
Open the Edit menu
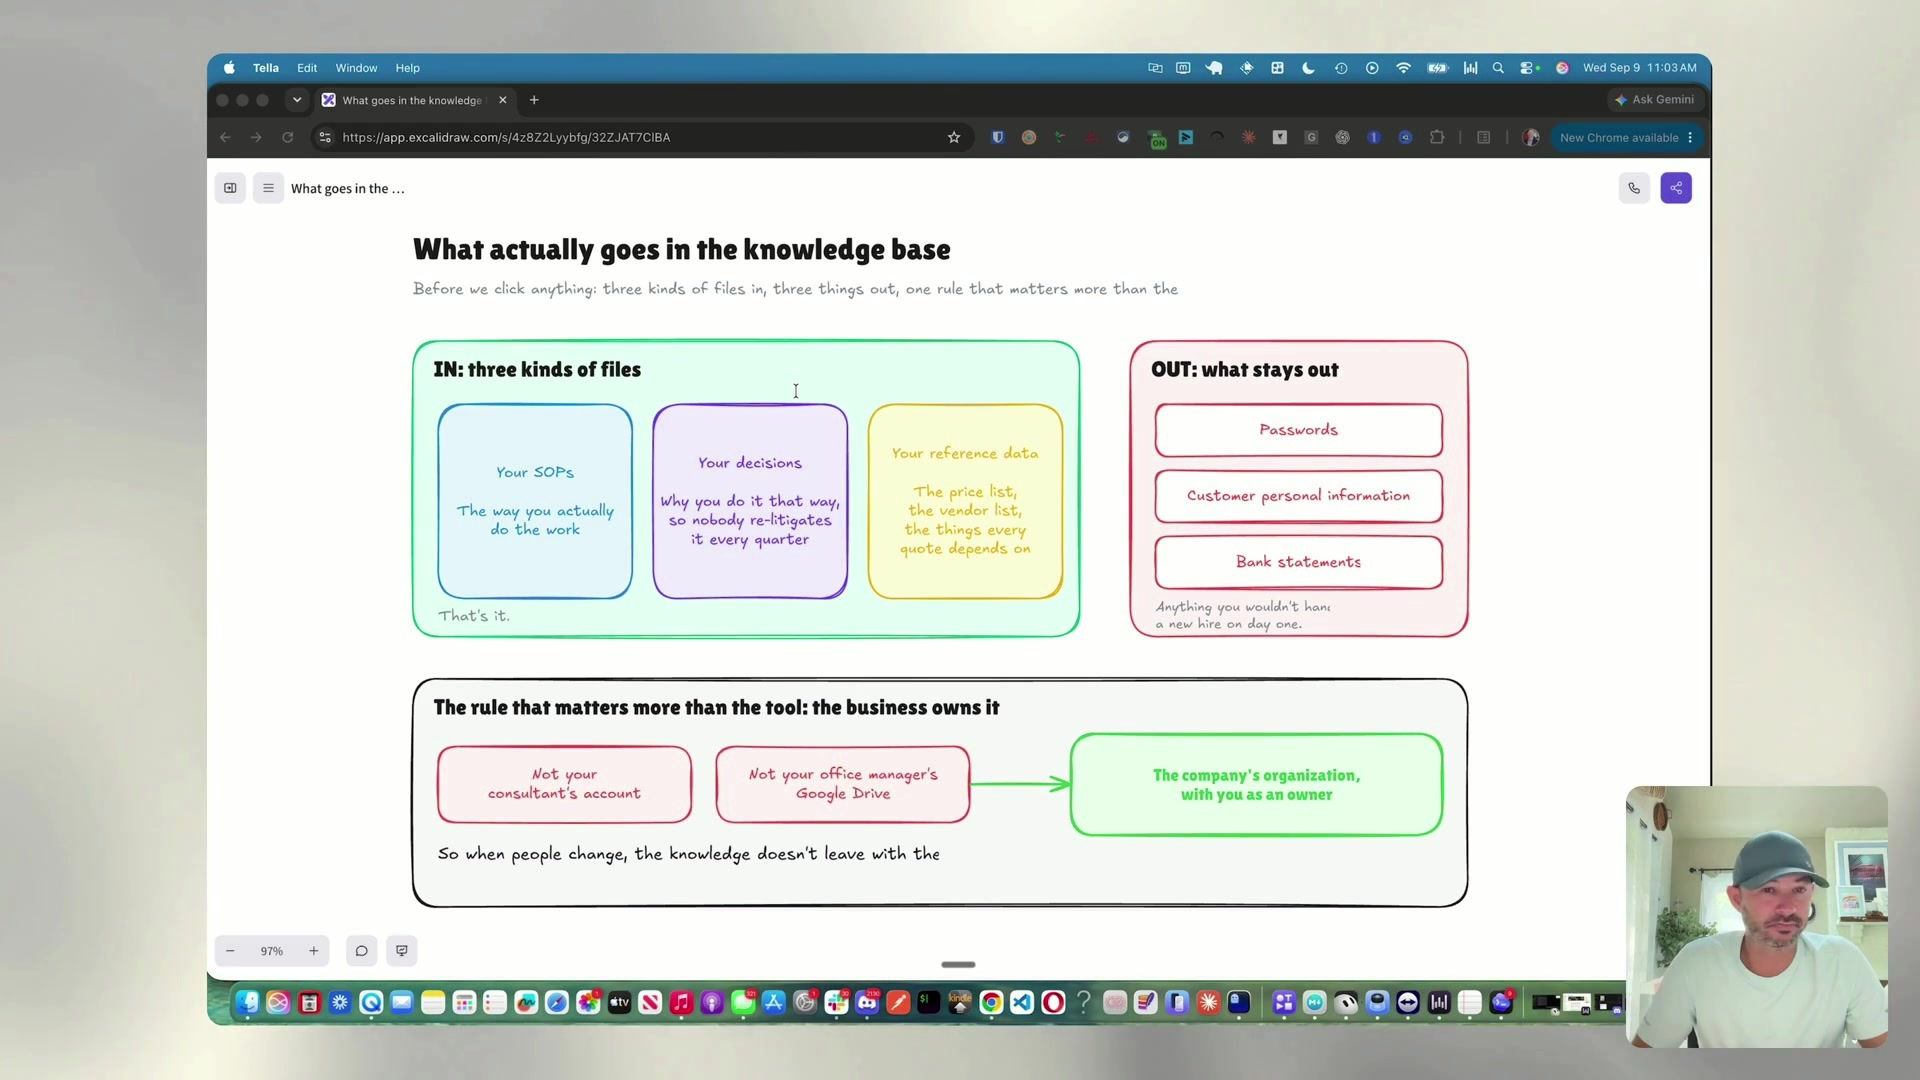coord(307,68)
